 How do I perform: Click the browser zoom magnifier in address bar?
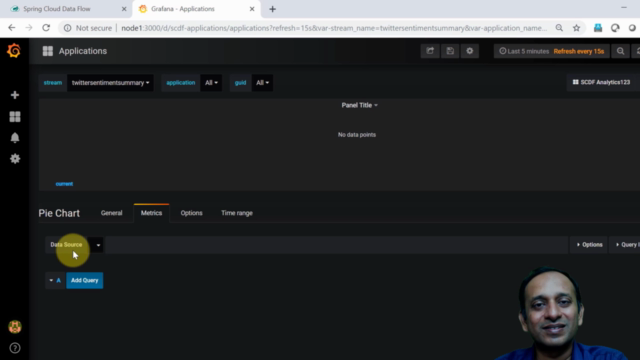(x=559, y=28)
